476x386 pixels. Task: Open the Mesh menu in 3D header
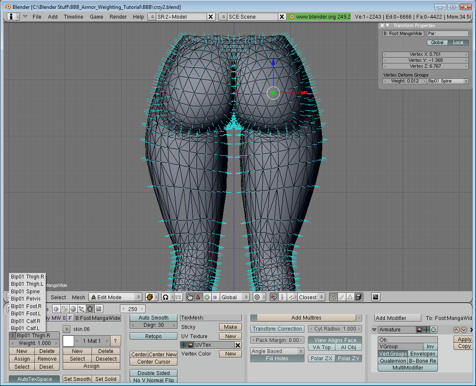click(x=78, y=297)
